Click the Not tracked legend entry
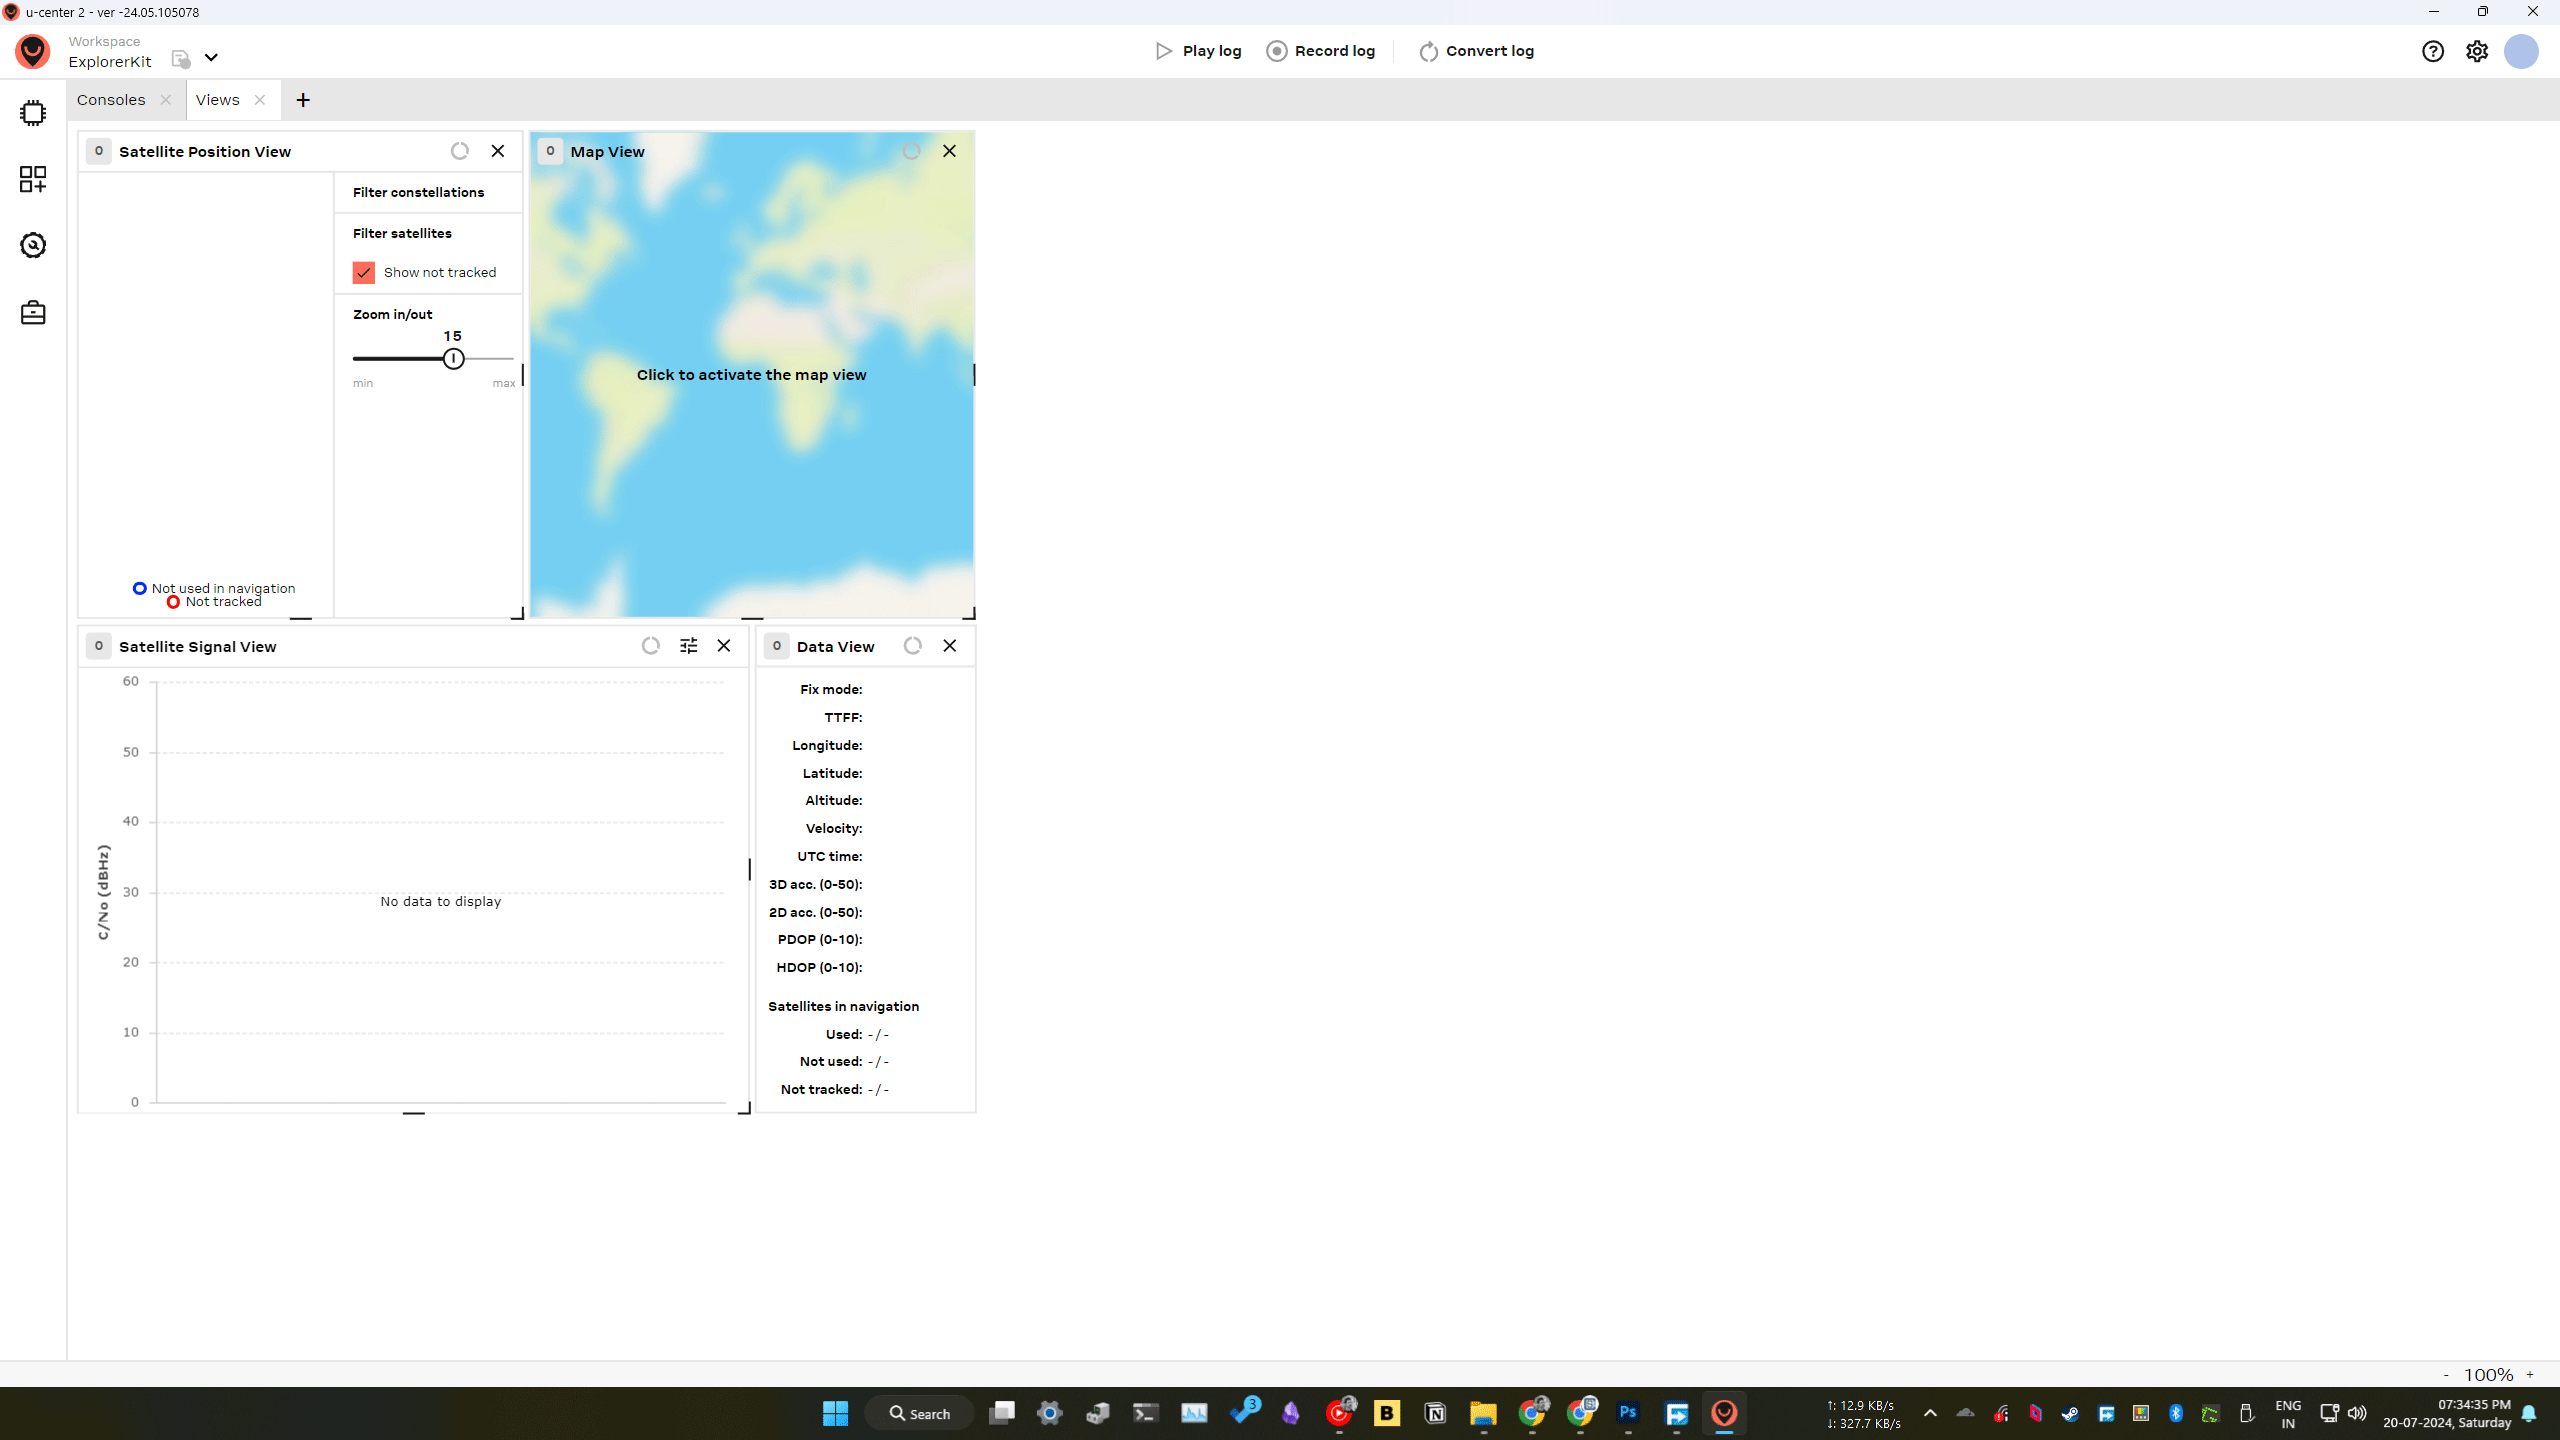2560x1440 pixels. (214, 602)
